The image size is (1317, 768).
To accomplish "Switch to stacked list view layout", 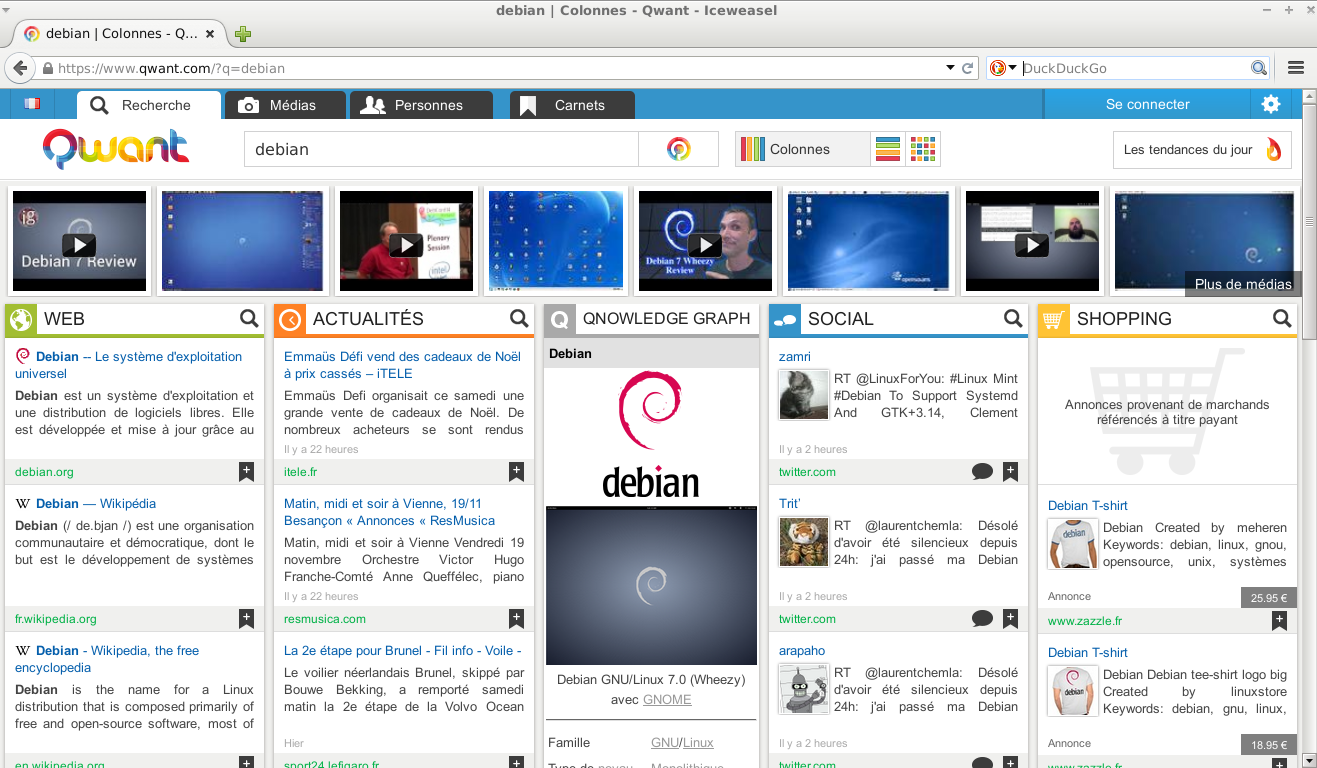I will (888, 149).
